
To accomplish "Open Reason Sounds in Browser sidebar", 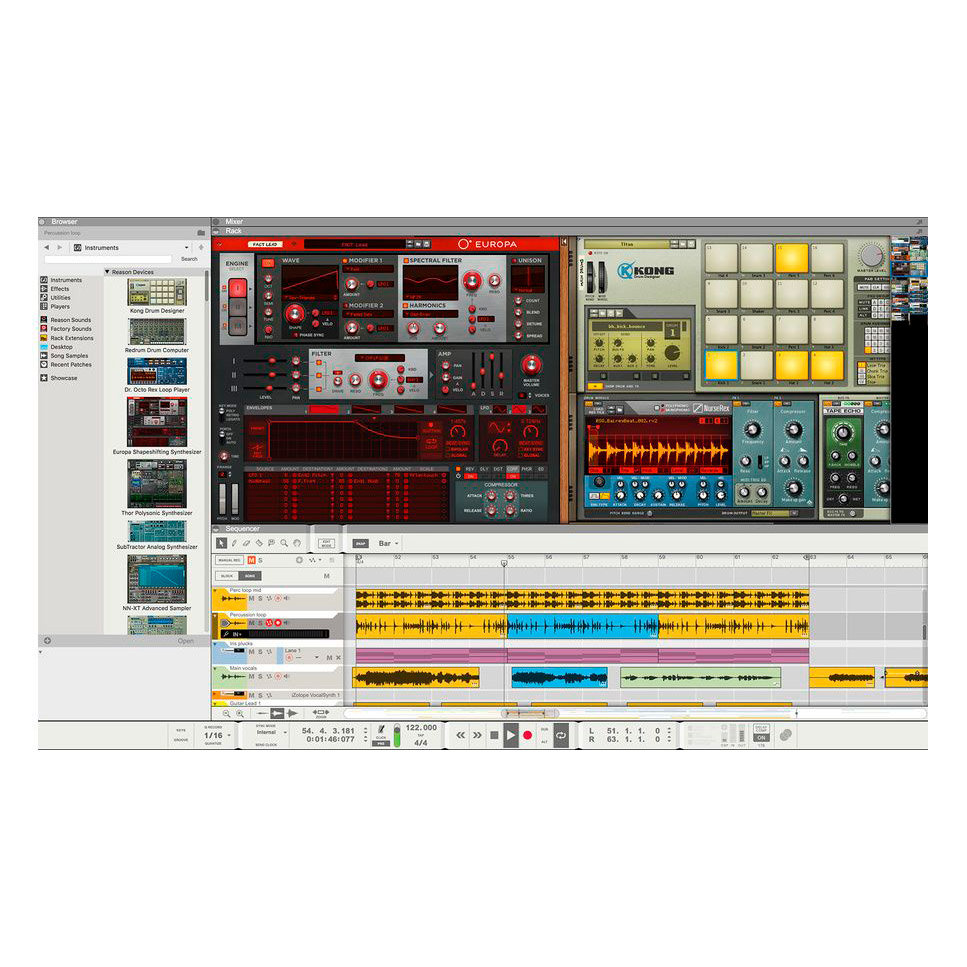I will (65, 319).
